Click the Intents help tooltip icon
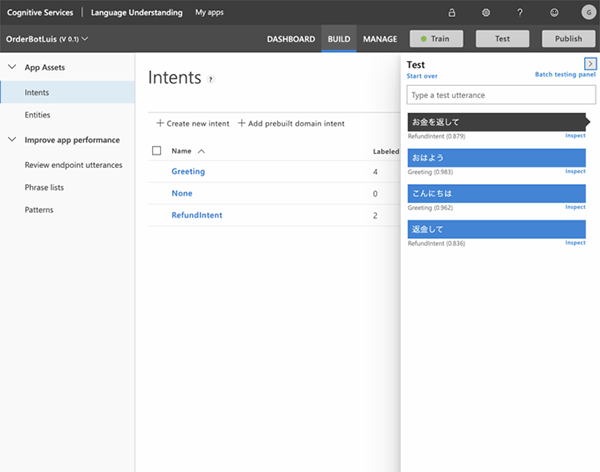This screenshot has height=472, width=600. tap(210, 79)
